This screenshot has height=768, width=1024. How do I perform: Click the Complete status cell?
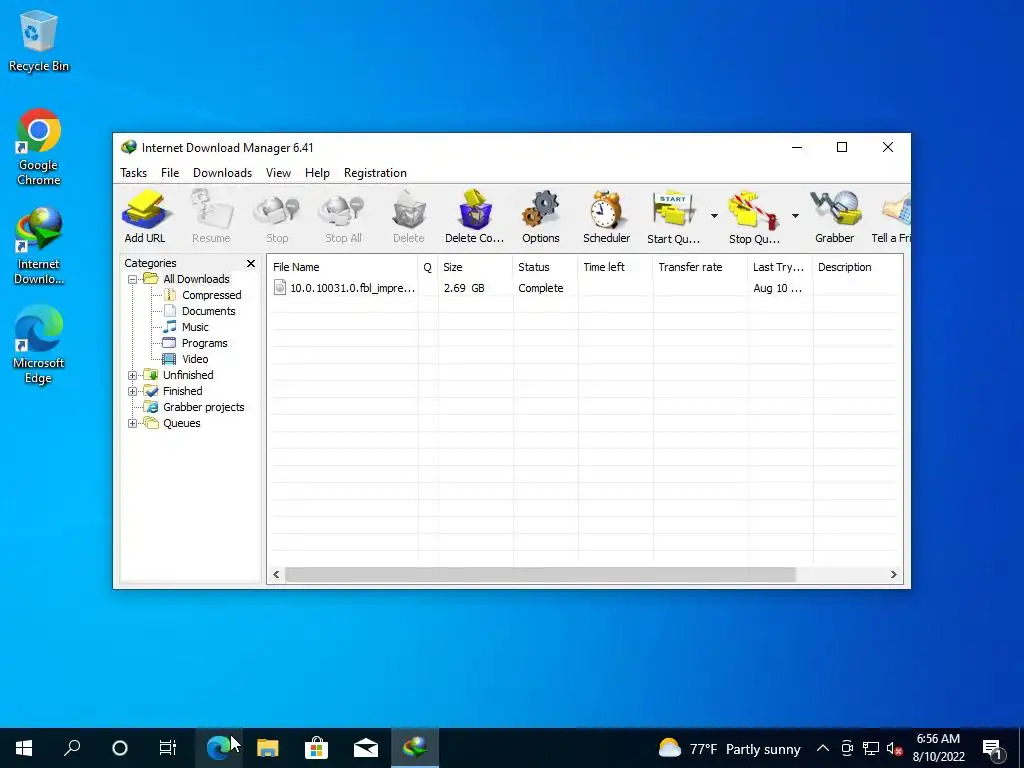[x=541, y=288]
